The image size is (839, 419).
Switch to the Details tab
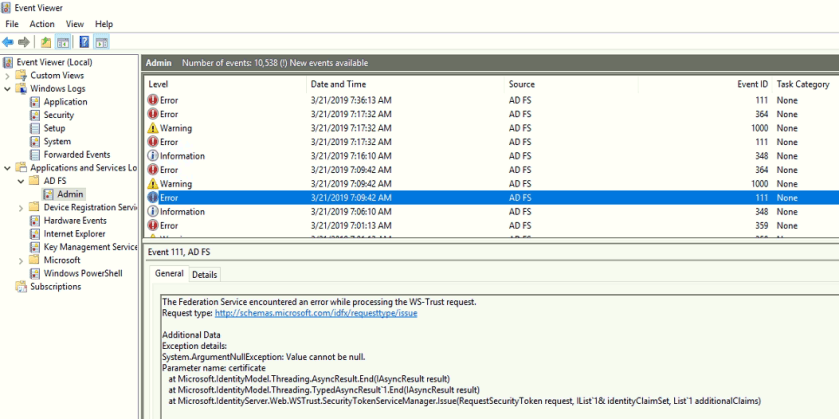204,274
